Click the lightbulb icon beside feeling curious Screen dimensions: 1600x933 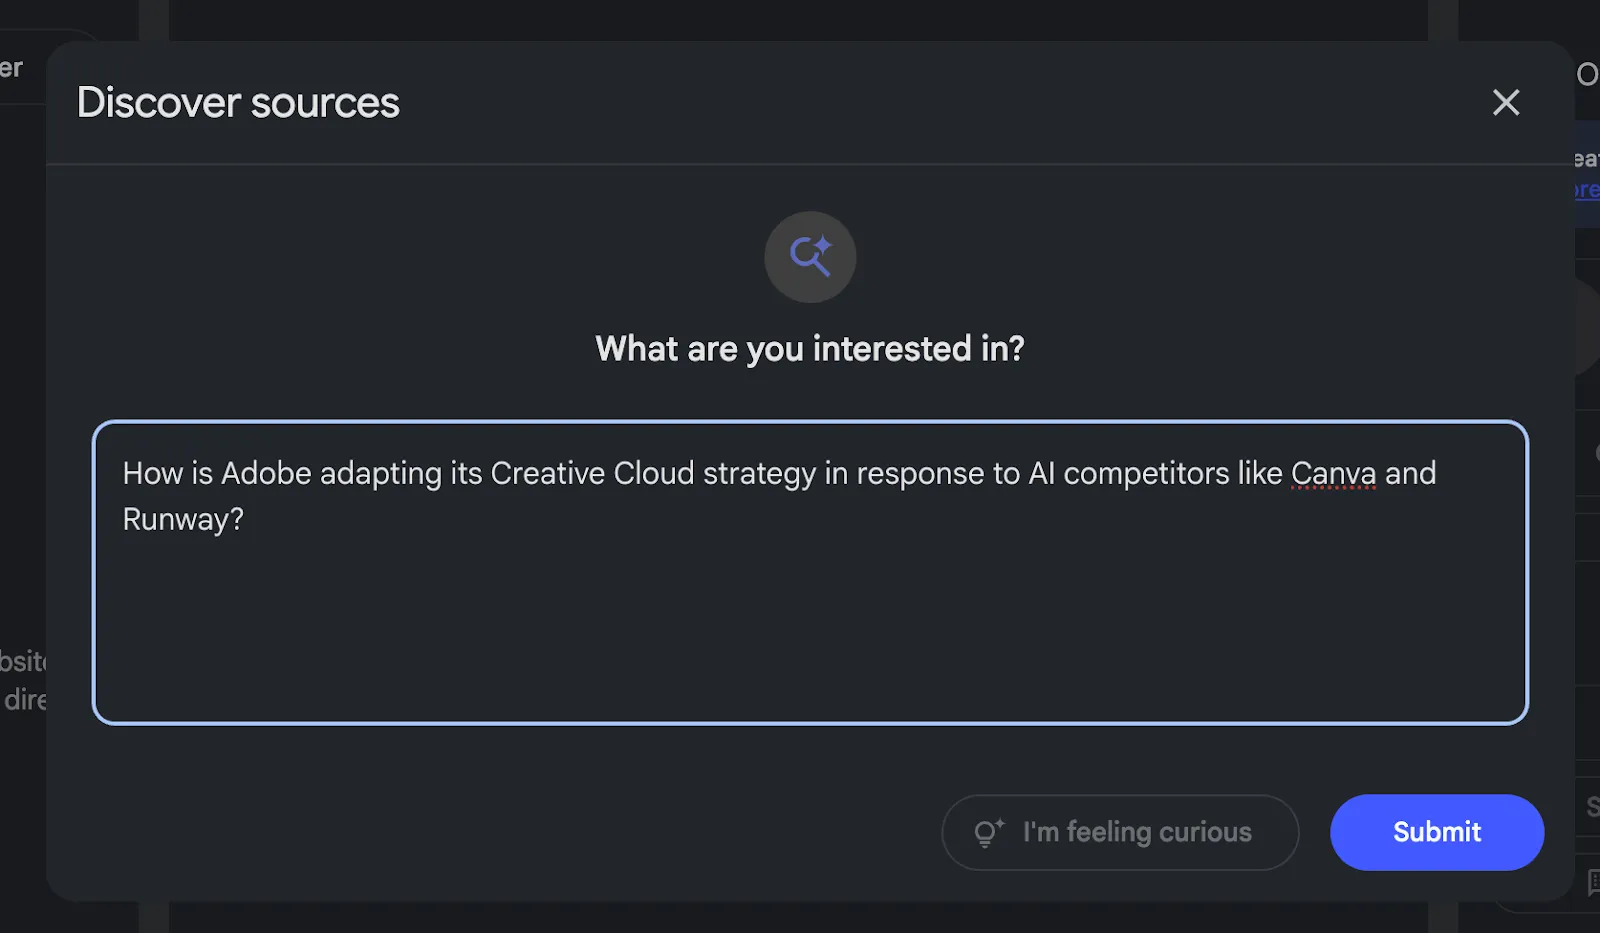tap(989, 832)
